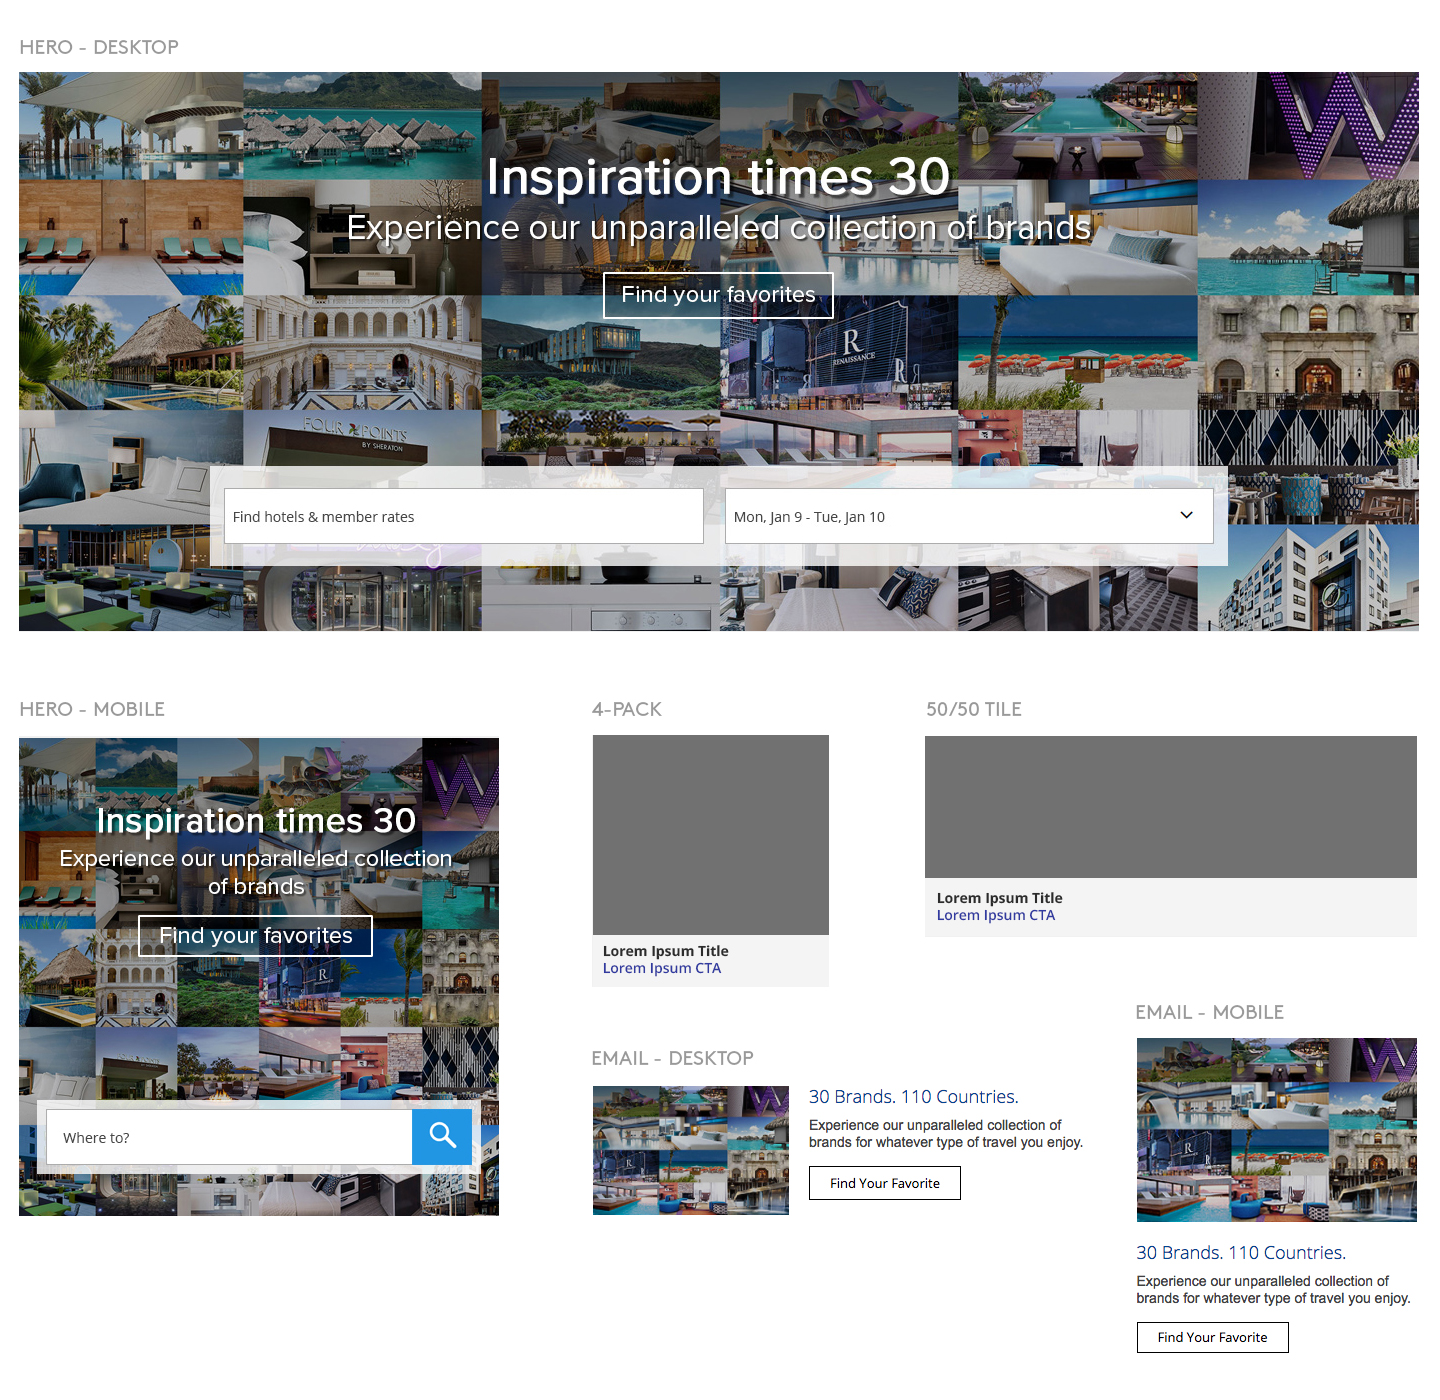The height and width of the screenshot is (1400, 1440).
Task: Open Lorem Ipsum CTA link in 50/50 tile
Action: tap(995, 915)
